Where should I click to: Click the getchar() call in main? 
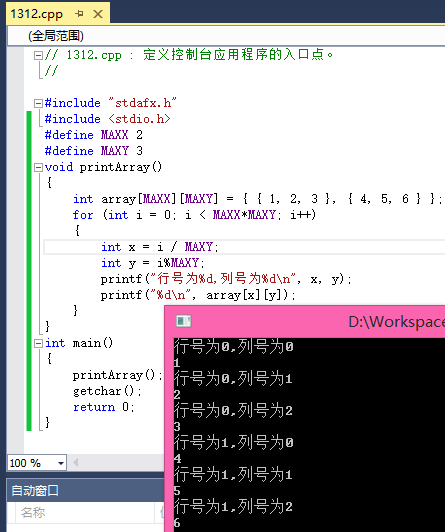pos(107,391)
